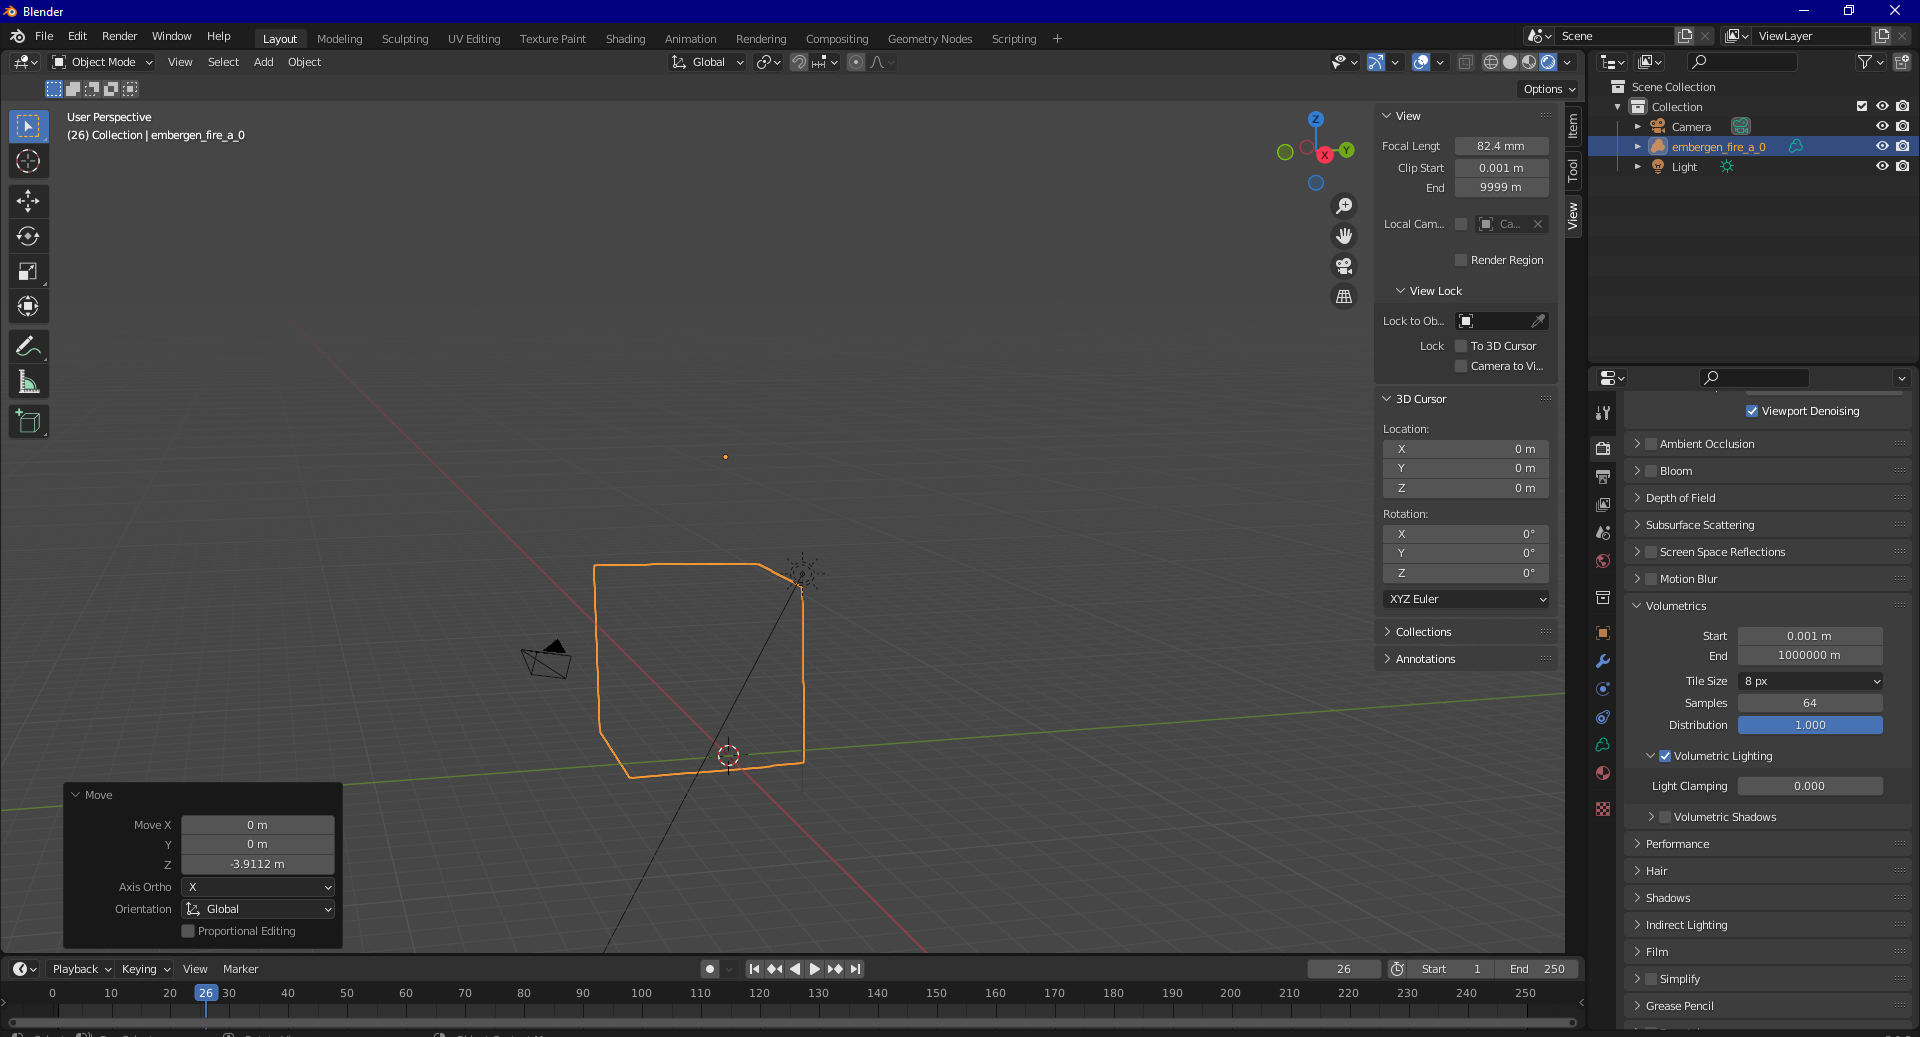
Task: Switch perspective/orthographic grid icon
Action: [x=1344, y=297]
